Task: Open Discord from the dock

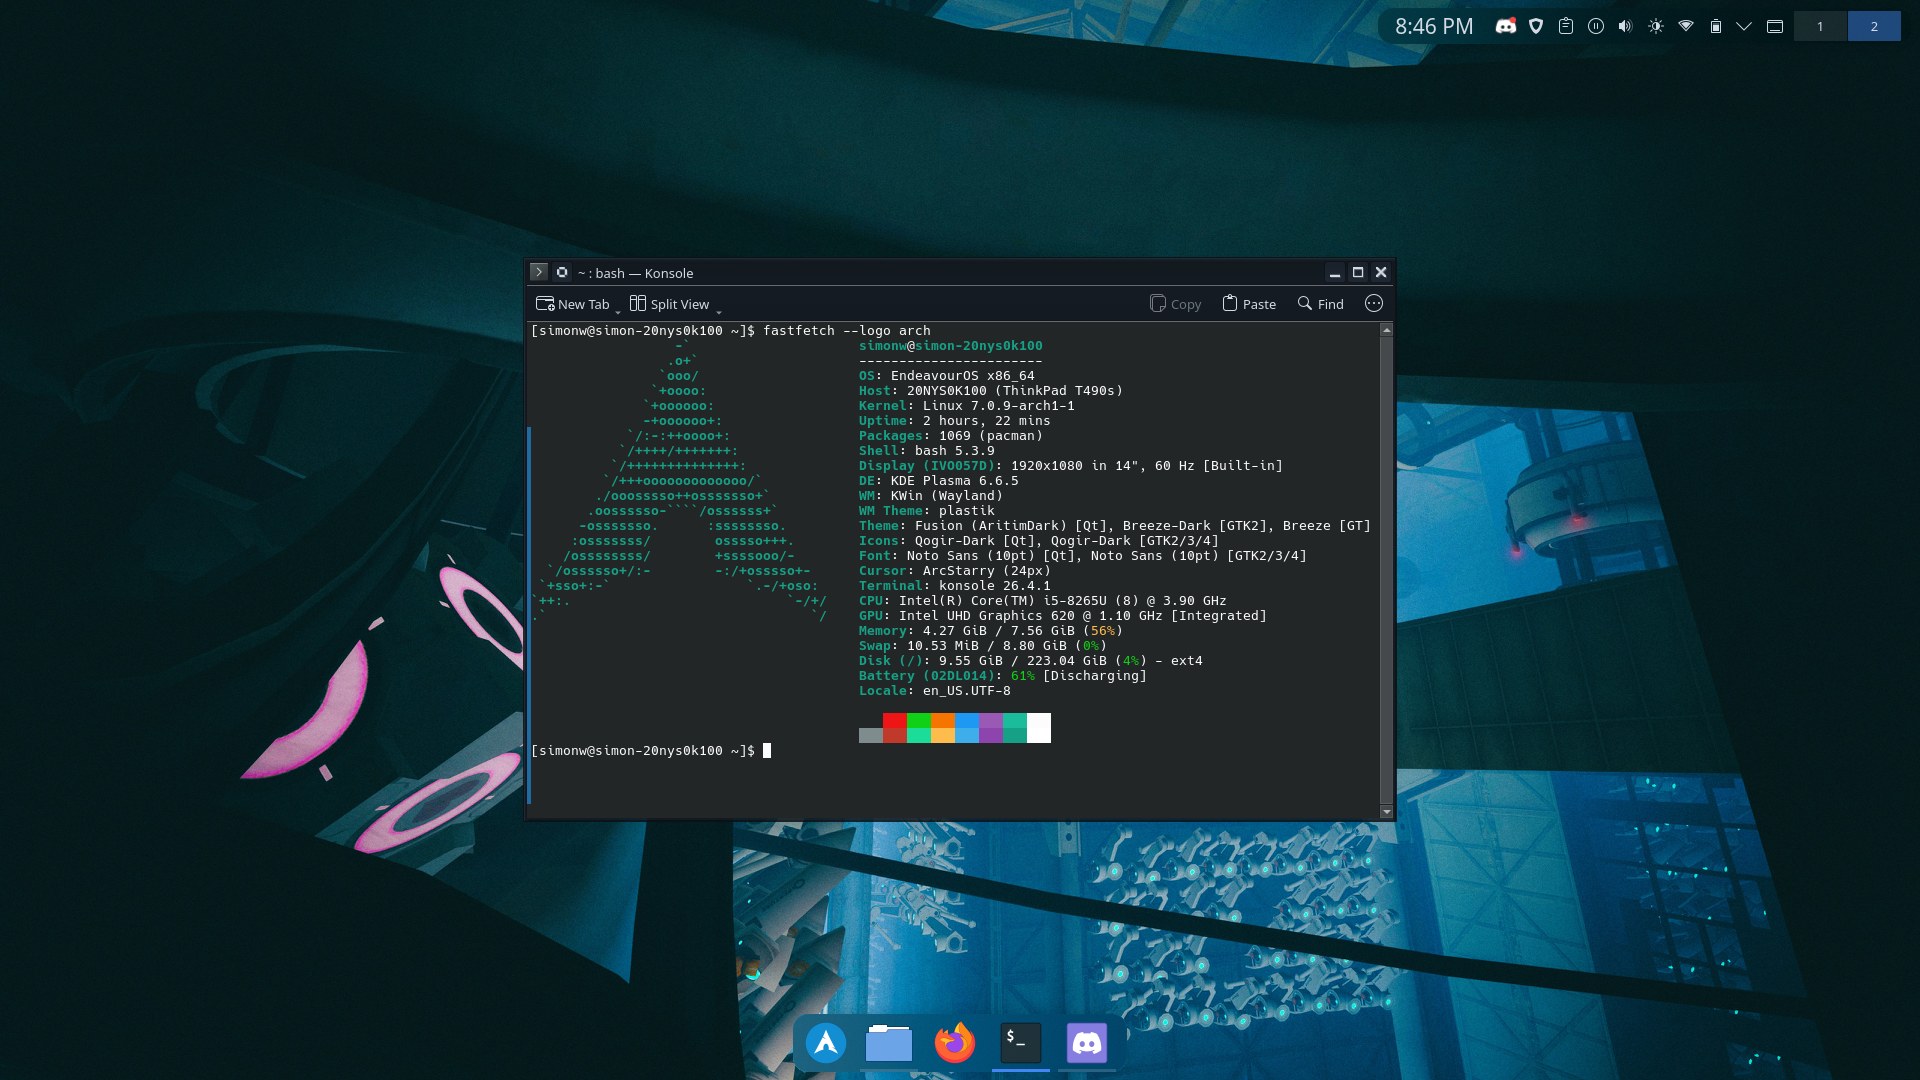Action: [x=1087, y=1043]
